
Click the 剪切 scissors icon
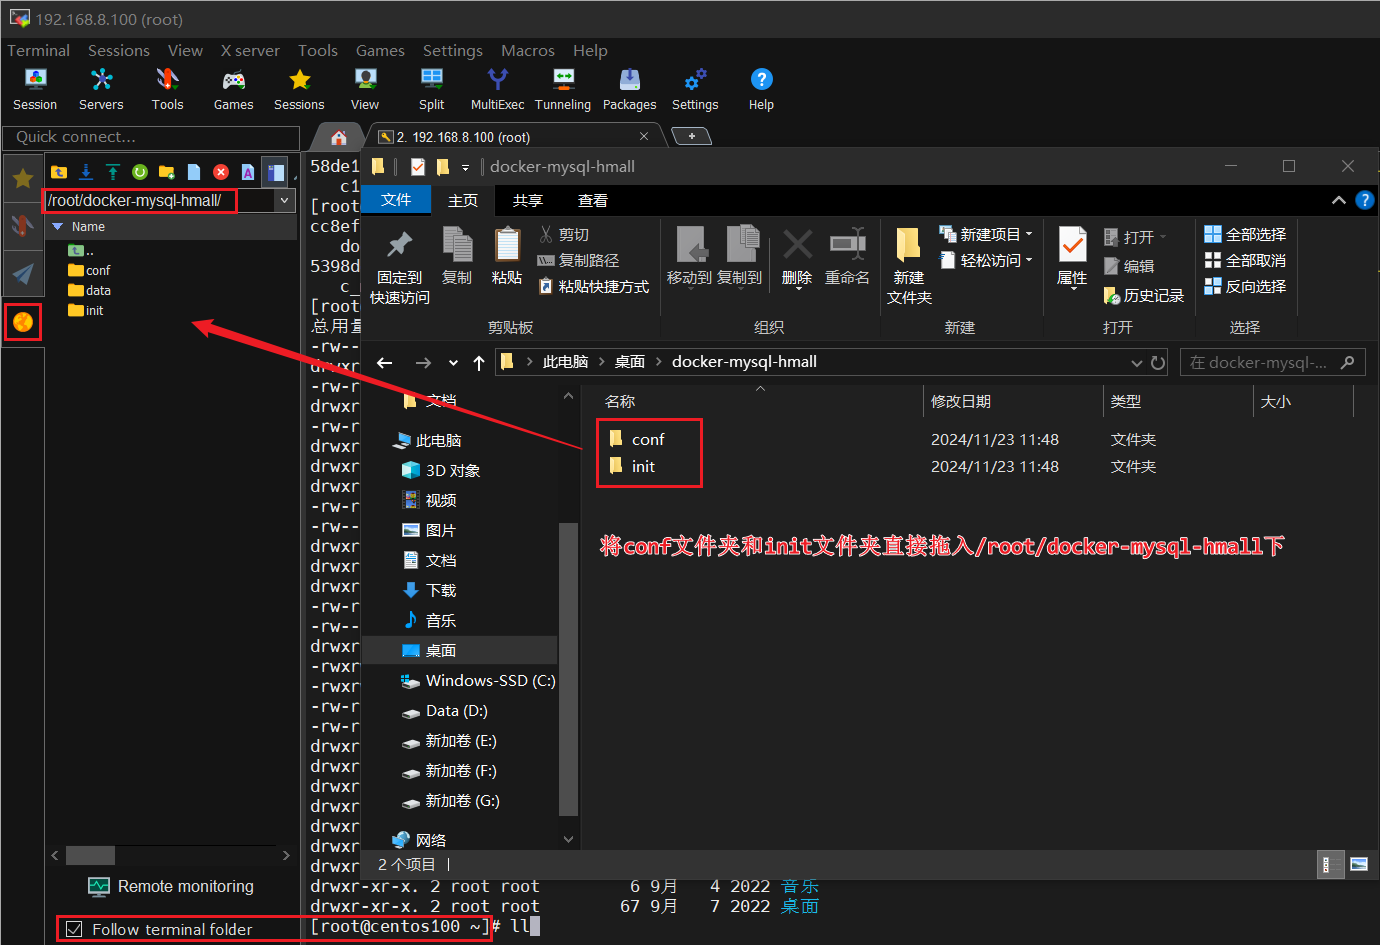[546, 234]
